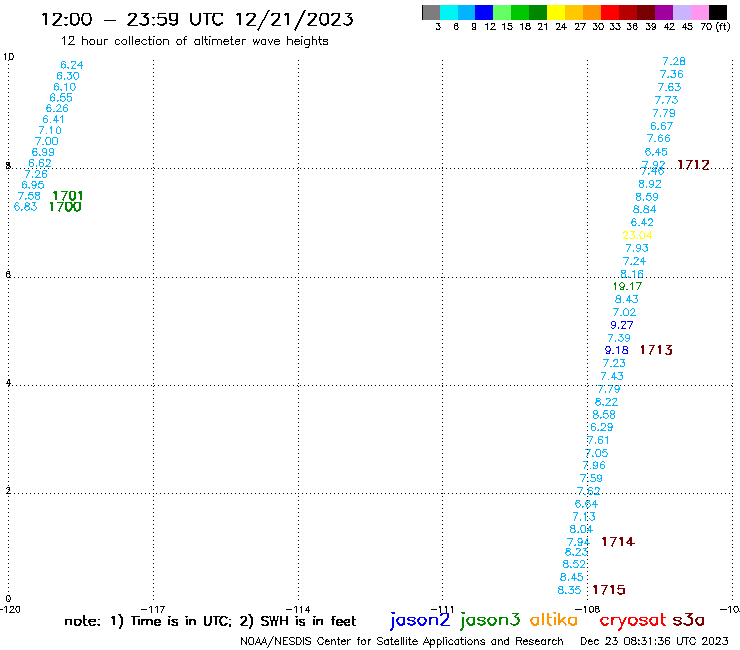Click the 1715 time label
Screen dimensions: 740x650
coord(609,590)
